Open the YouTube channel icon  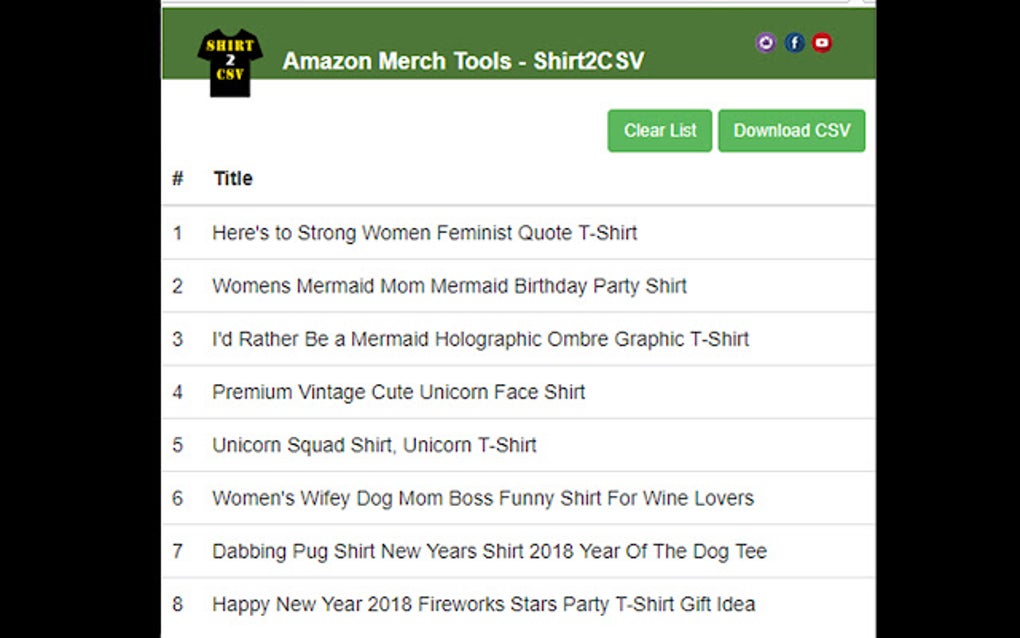[822, 42]
